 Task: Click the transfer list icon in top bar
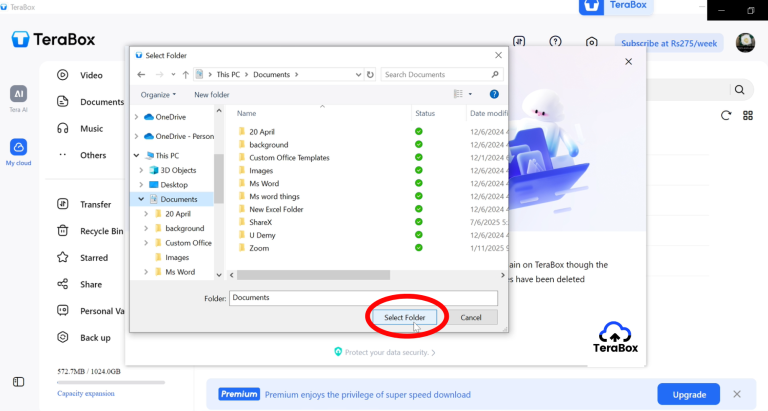pos(519,42)
